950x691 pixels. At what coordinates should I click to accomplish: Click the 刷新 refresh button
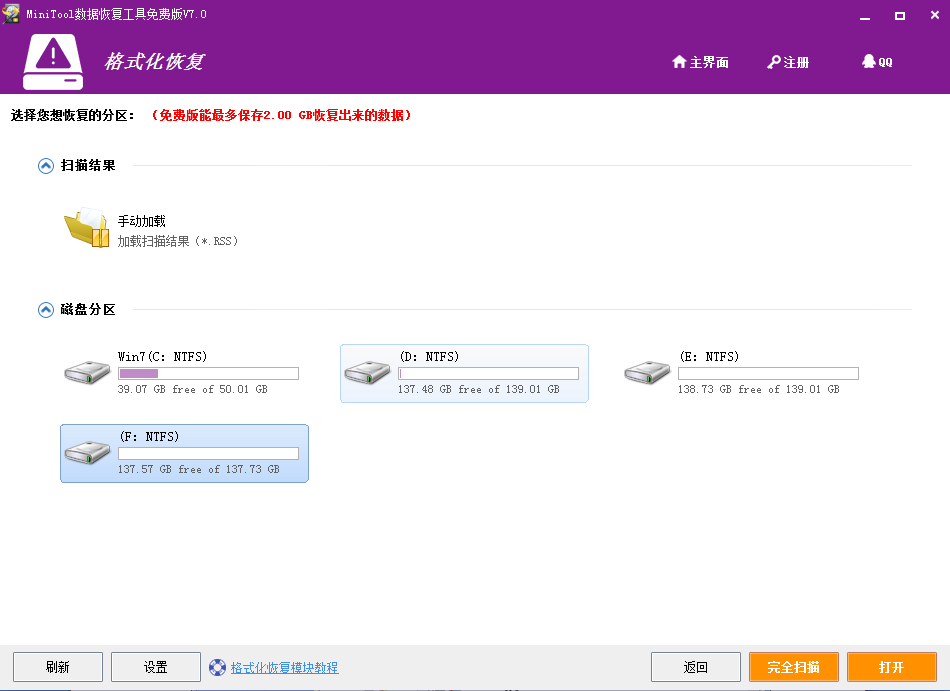tap(58, 667)
